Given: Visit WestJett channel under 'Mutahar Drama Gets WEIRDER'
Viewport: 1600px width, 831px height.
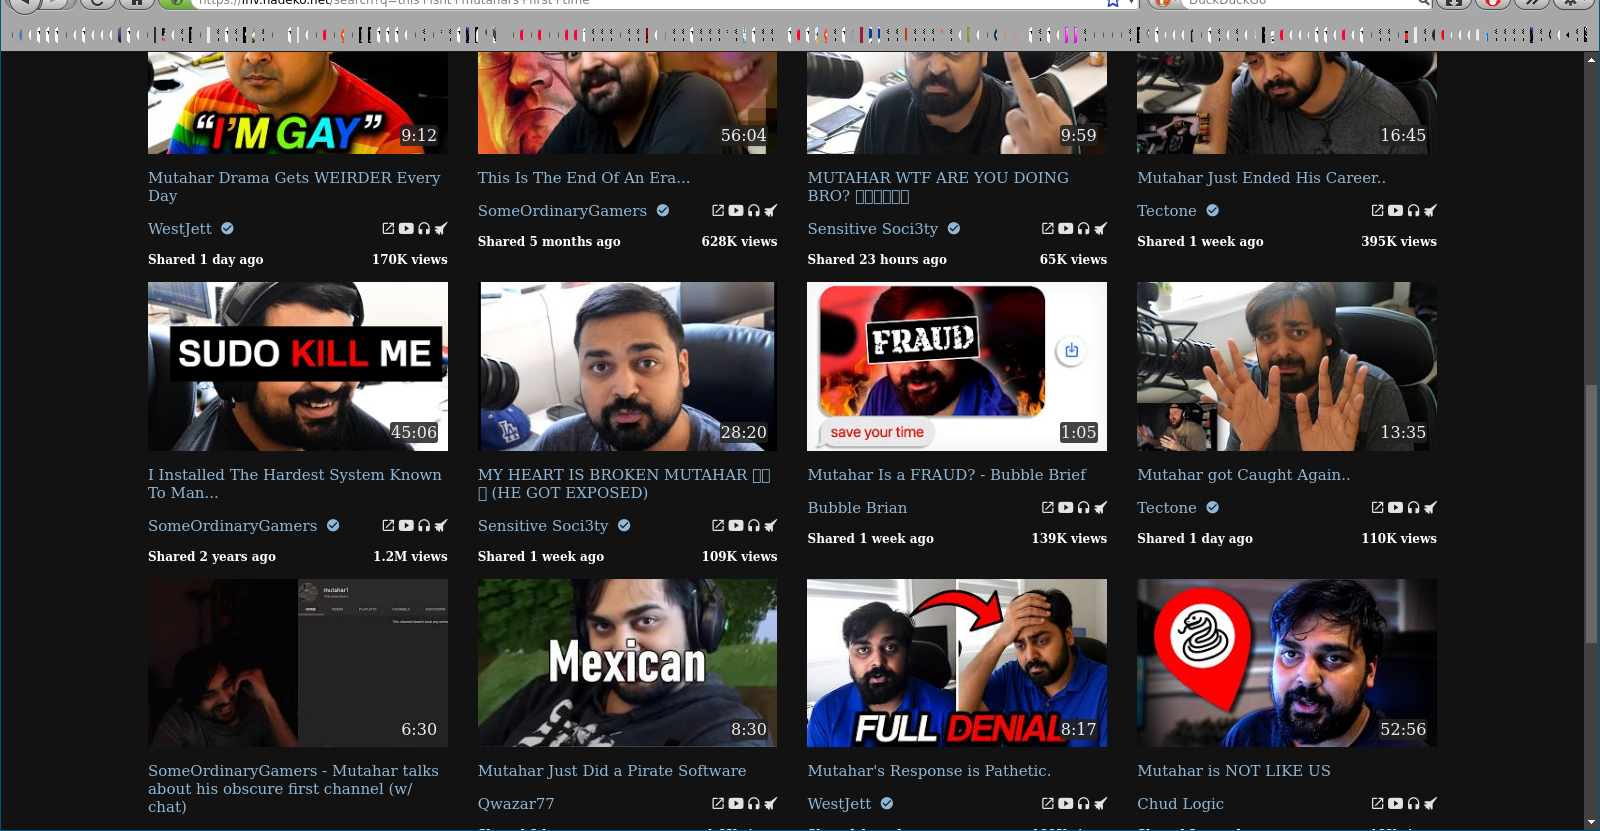Looking at the screenshot, I should 180,229.
